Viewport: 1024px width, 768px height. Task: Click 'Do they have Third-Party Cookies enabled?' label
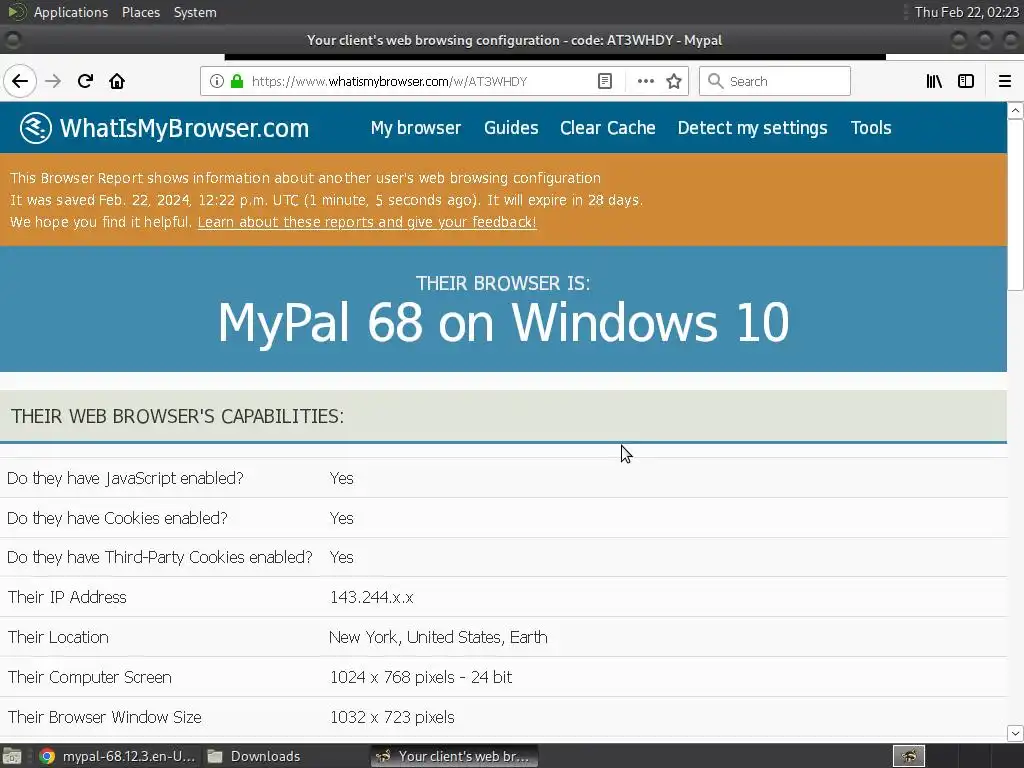click(x=160, y=557)
